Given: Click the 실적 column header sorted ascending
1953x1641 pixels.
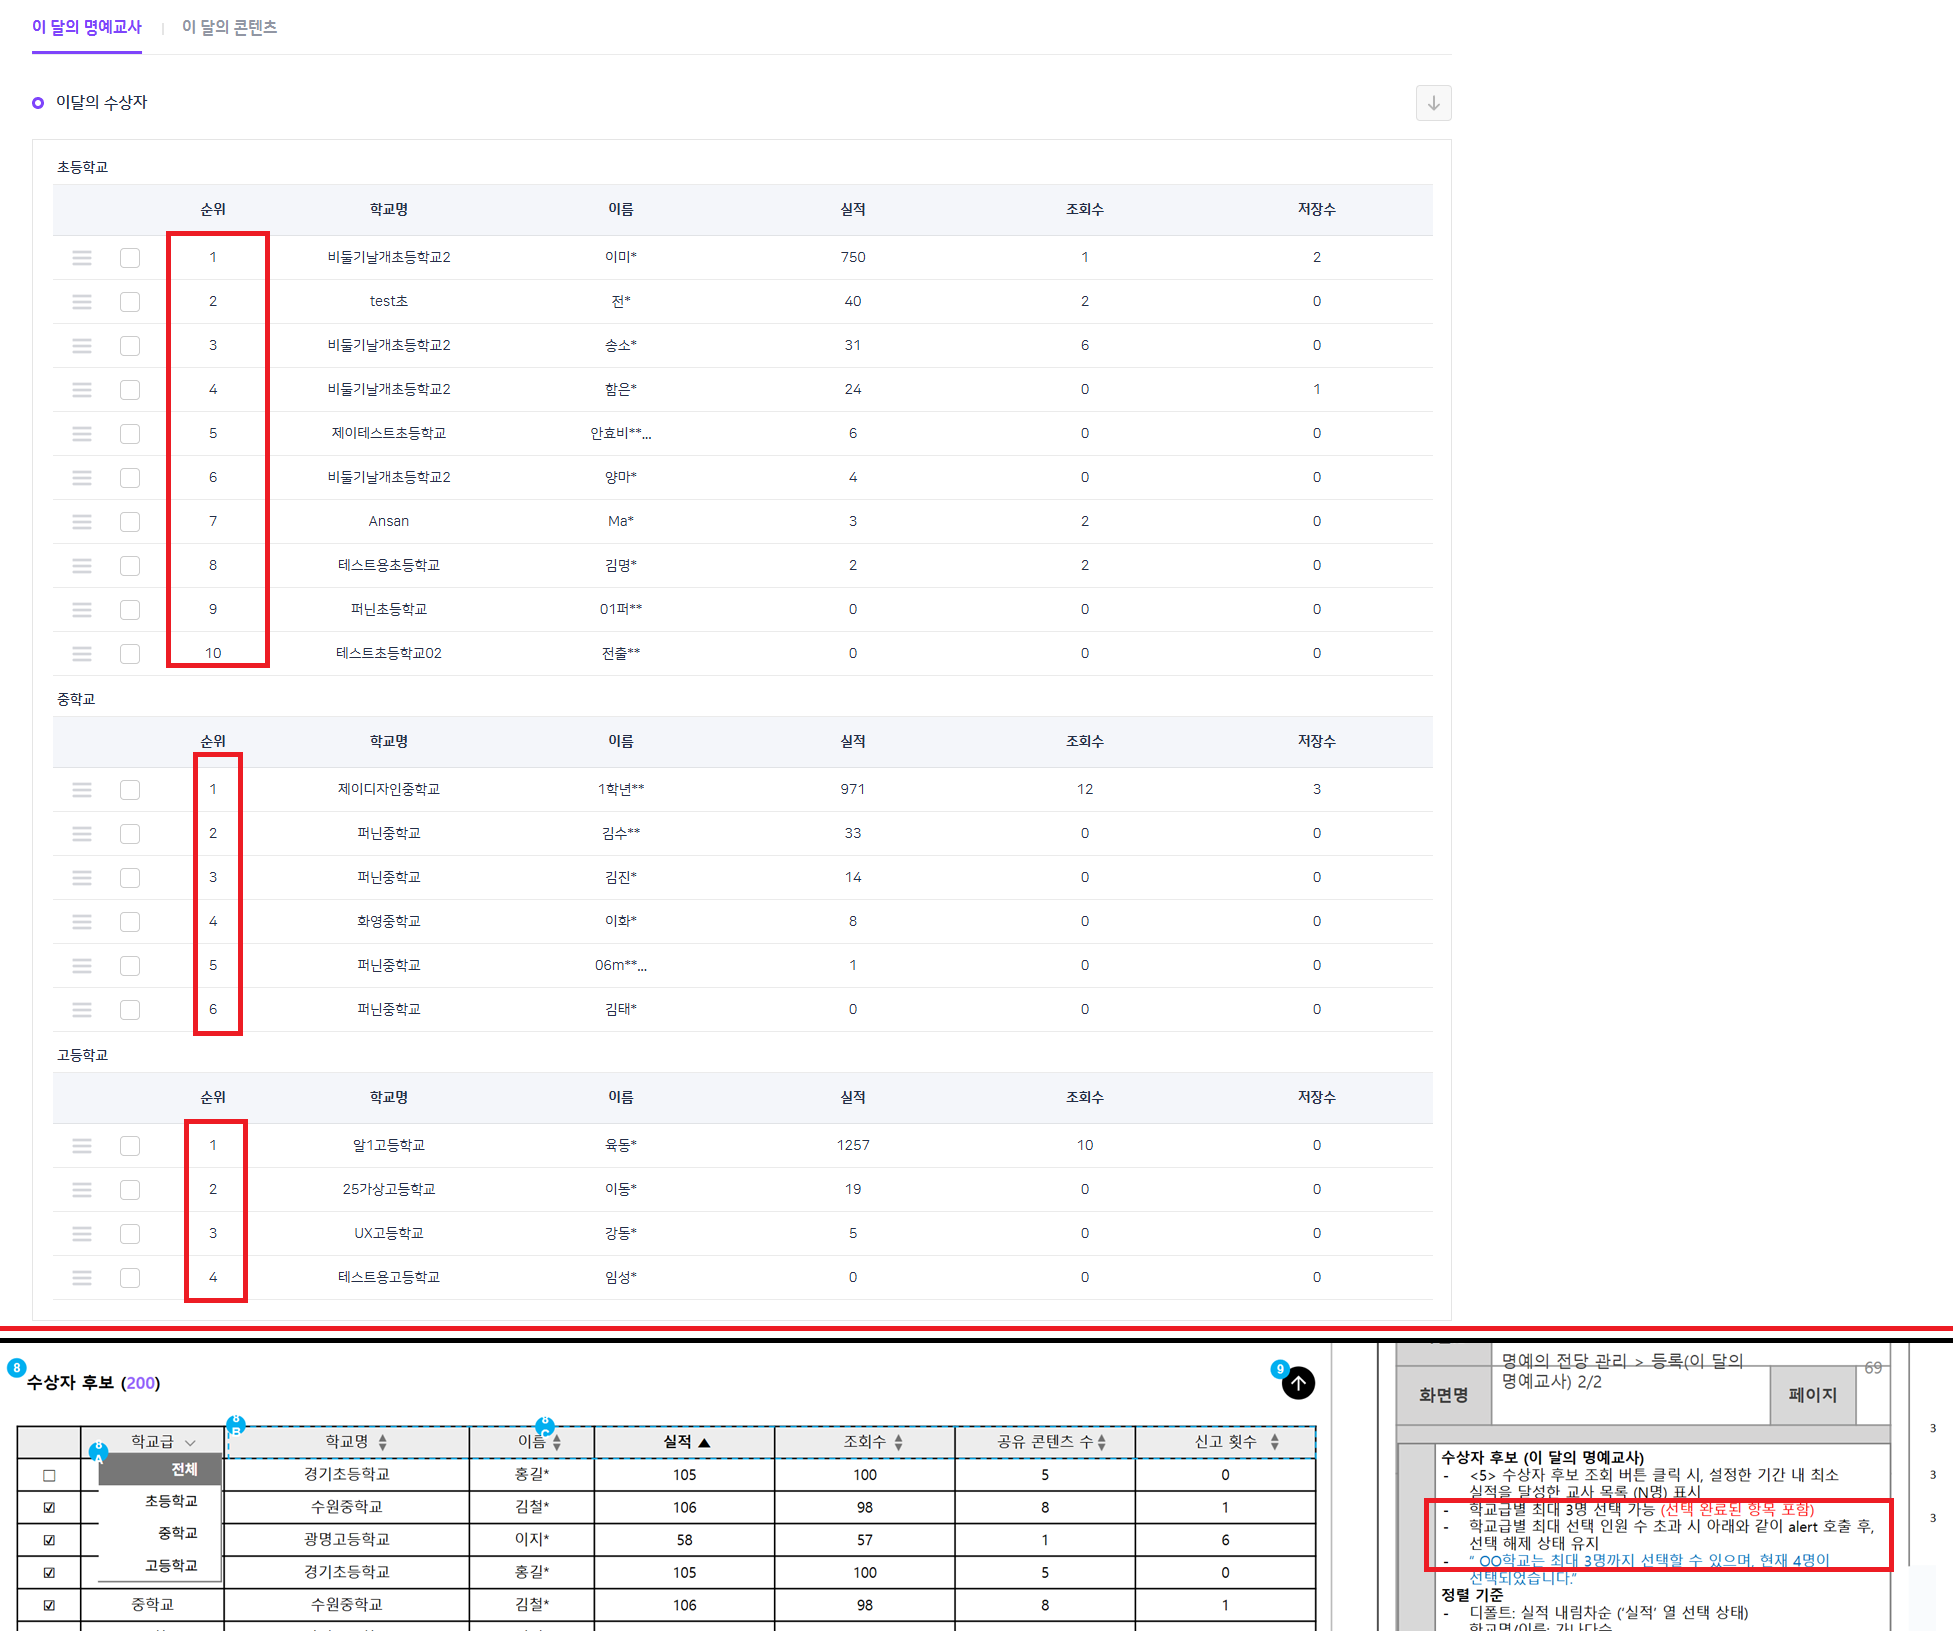Looking at the screenshot, I should tap(685, 1442).
